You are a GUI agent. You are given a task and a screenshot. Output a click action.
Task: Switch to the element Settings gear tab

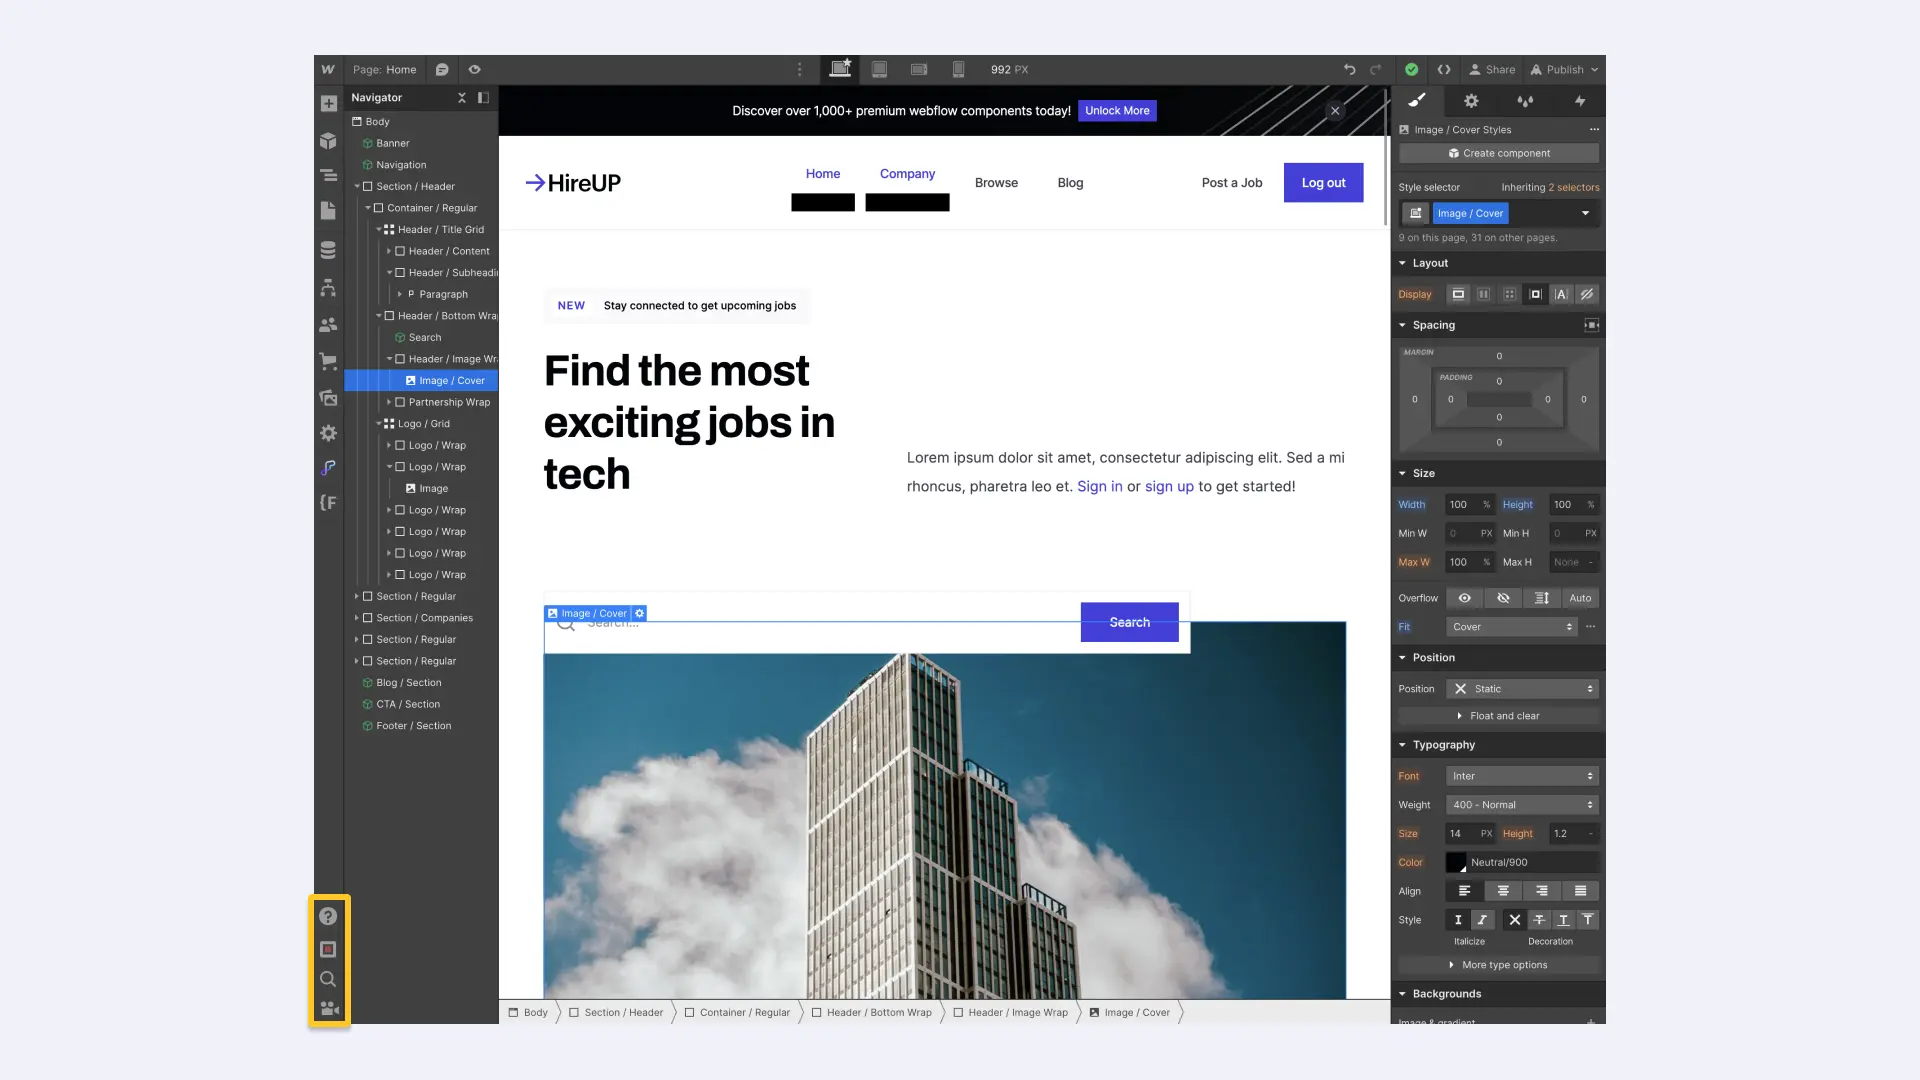1471,101
